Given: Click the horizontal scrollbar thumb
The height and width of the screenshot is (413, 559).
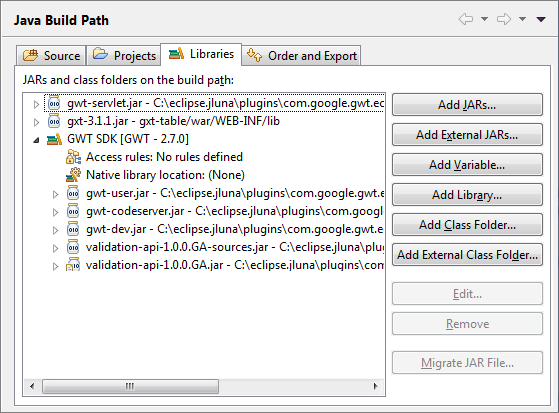Looking at the screenshot, I should coord(130,386).
